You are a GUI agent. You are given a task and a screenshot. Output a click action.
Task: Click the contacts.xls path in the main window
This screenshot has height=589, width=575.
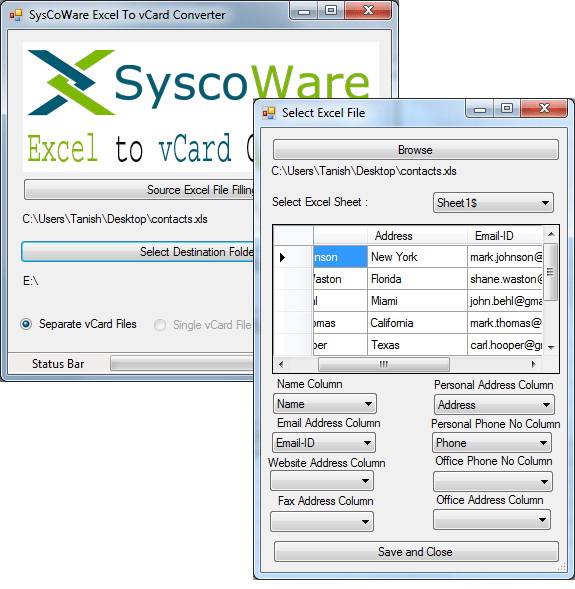point(115,219)
